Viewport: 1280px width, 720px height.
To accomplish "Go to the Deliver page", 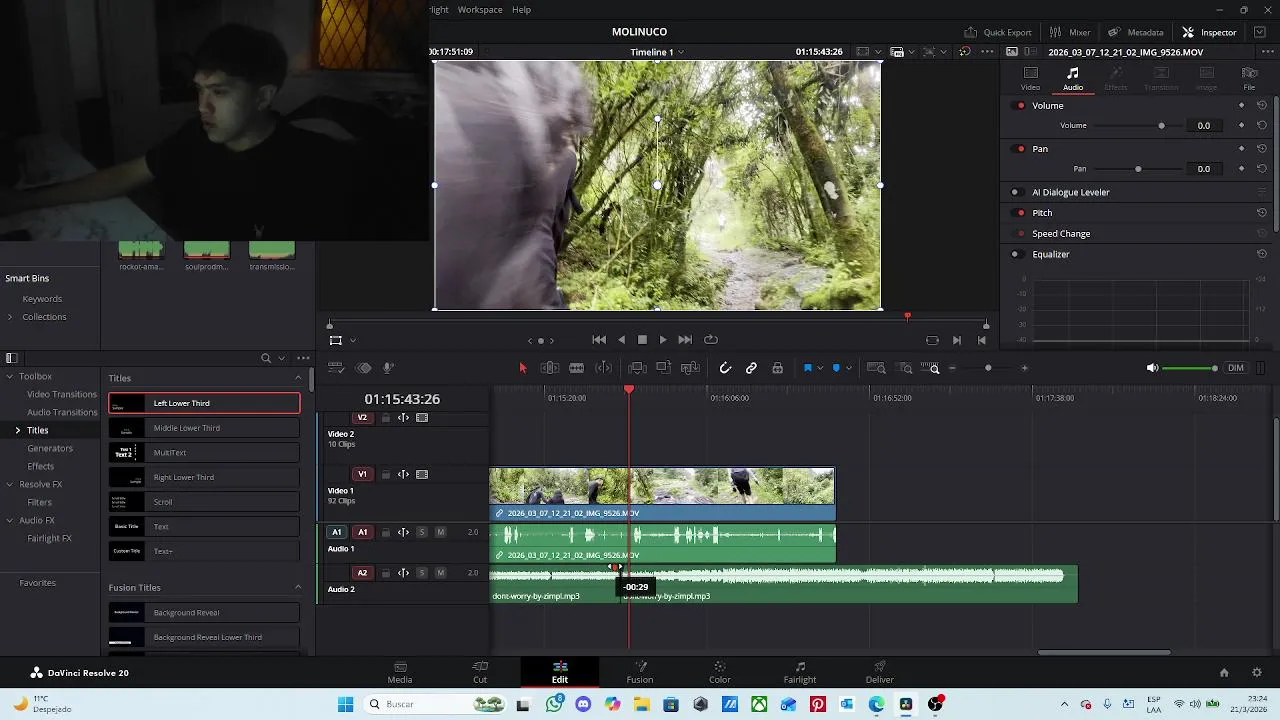I will tap(880, 672).
